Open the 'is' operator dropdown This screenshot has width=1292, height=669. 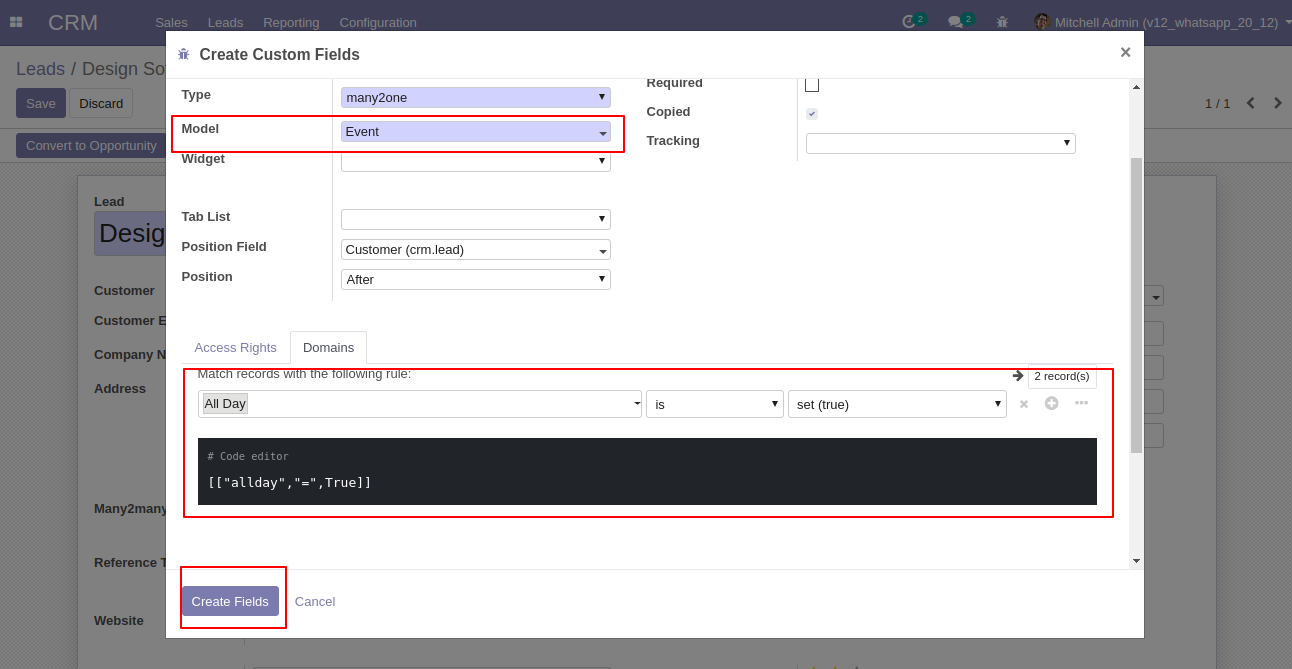click(x=715, y=404)
